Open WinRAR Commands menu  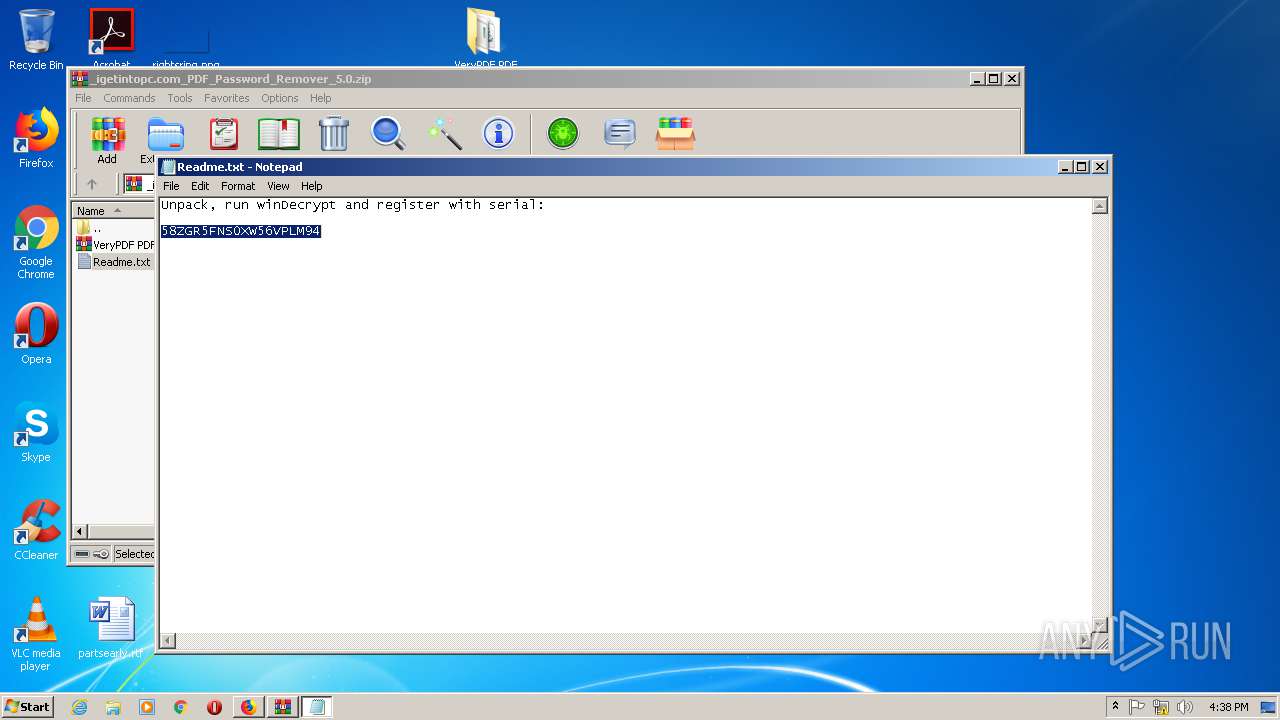coord(129,98)
